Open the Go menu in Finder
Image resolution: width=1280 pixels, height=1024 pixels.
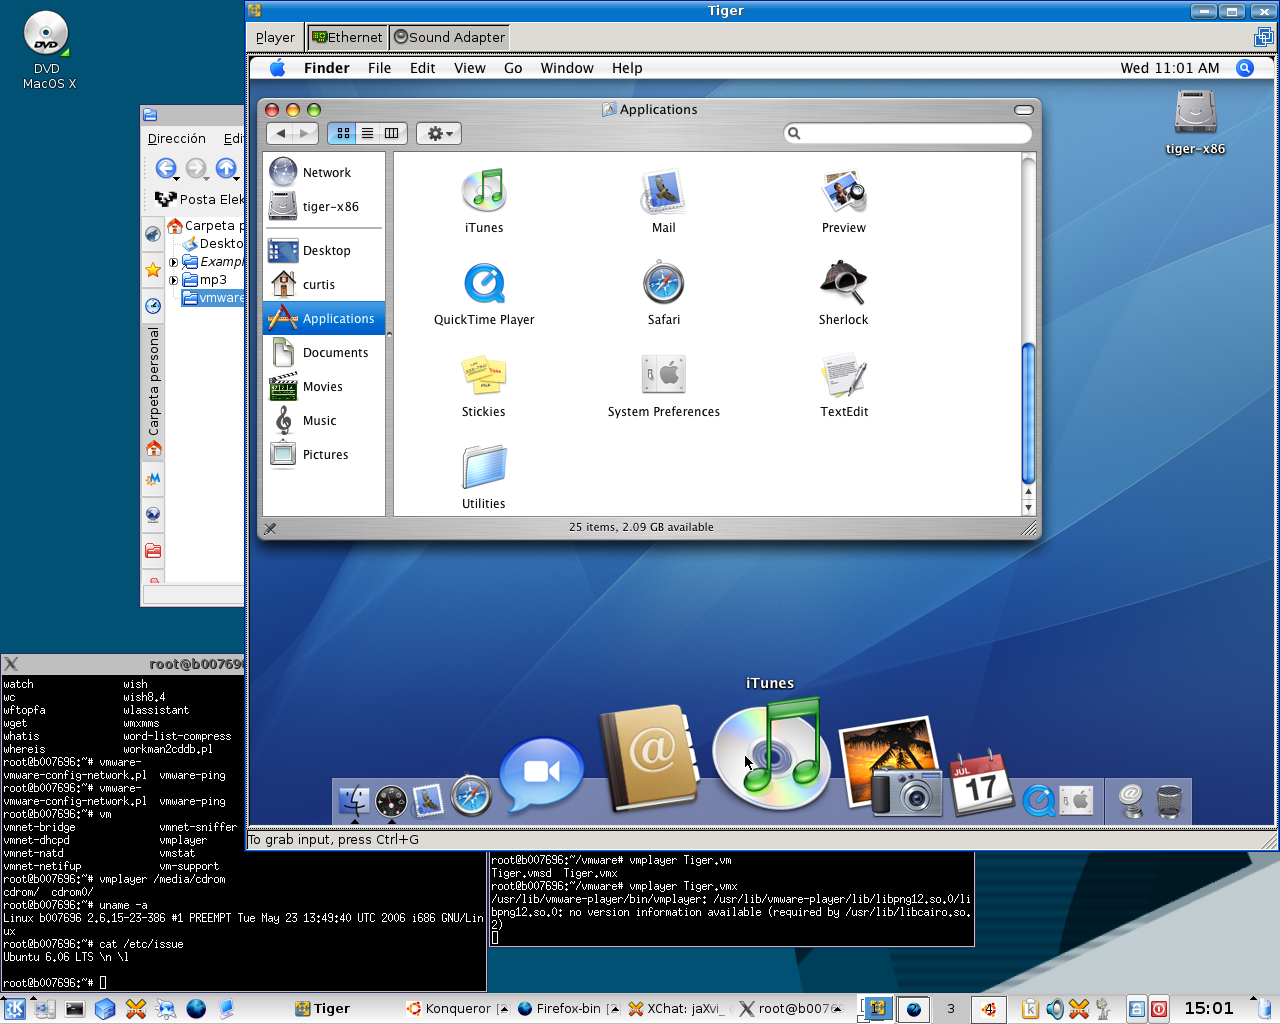coord(513,68)
